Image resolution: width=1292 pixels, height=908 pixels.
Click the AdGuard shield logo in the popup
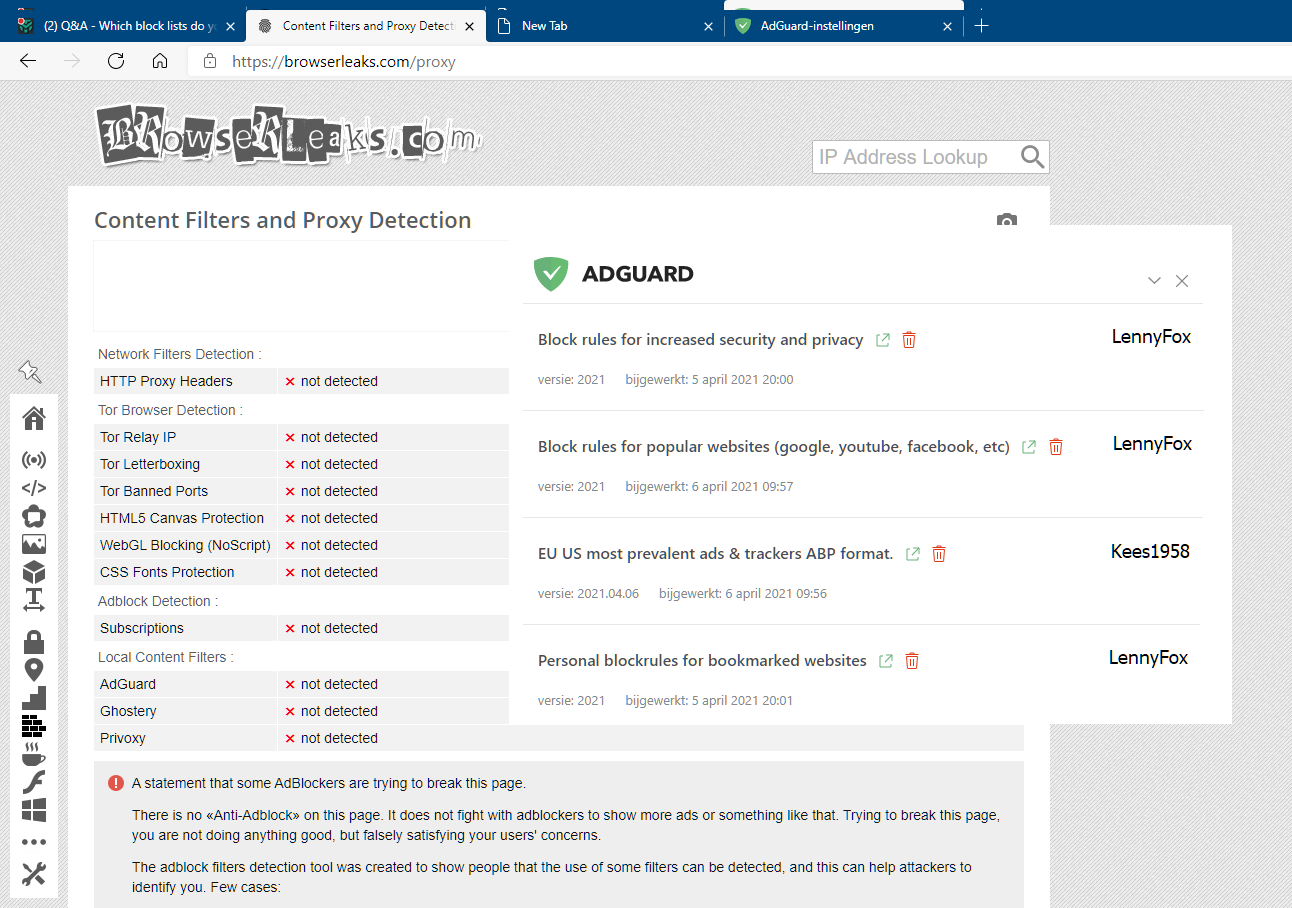point(551,274)
